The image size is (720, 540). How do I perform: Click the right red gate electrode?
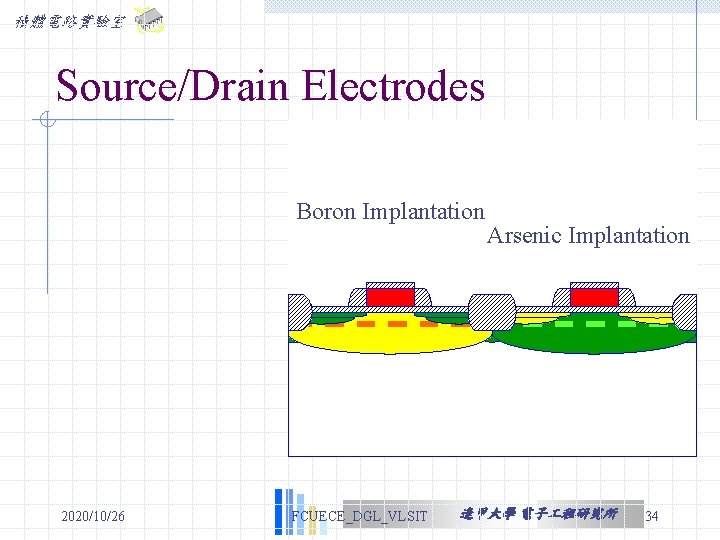pyautogui.click(x=594, y=298)
